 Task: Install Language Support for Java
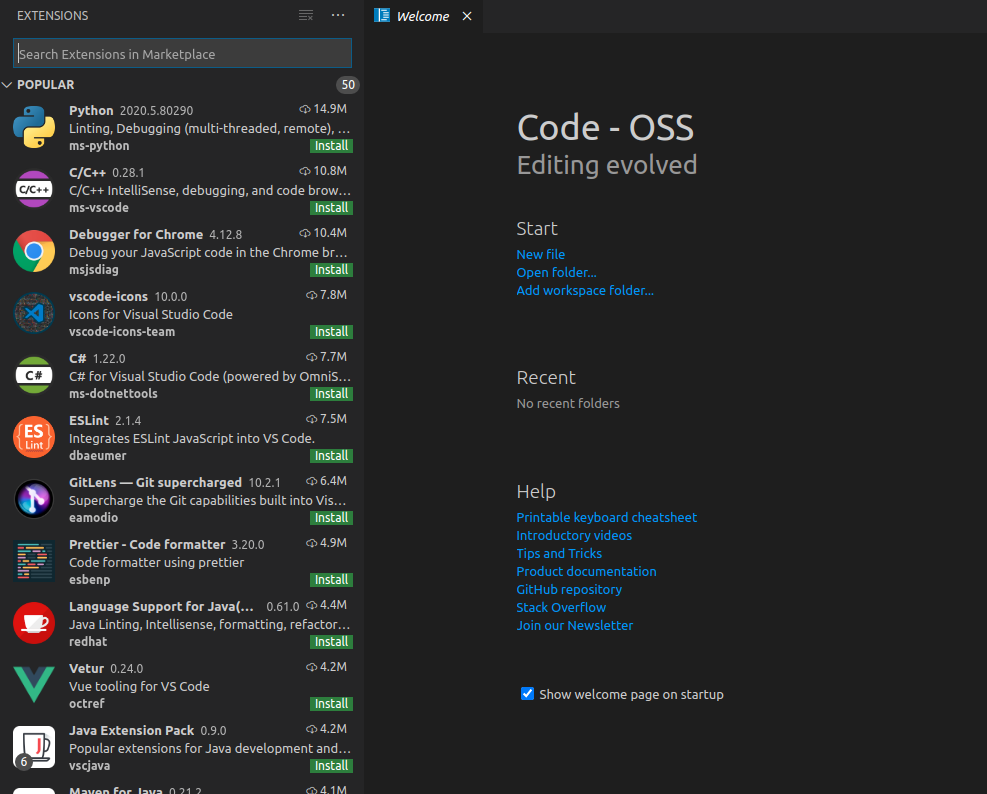point(331,642)
